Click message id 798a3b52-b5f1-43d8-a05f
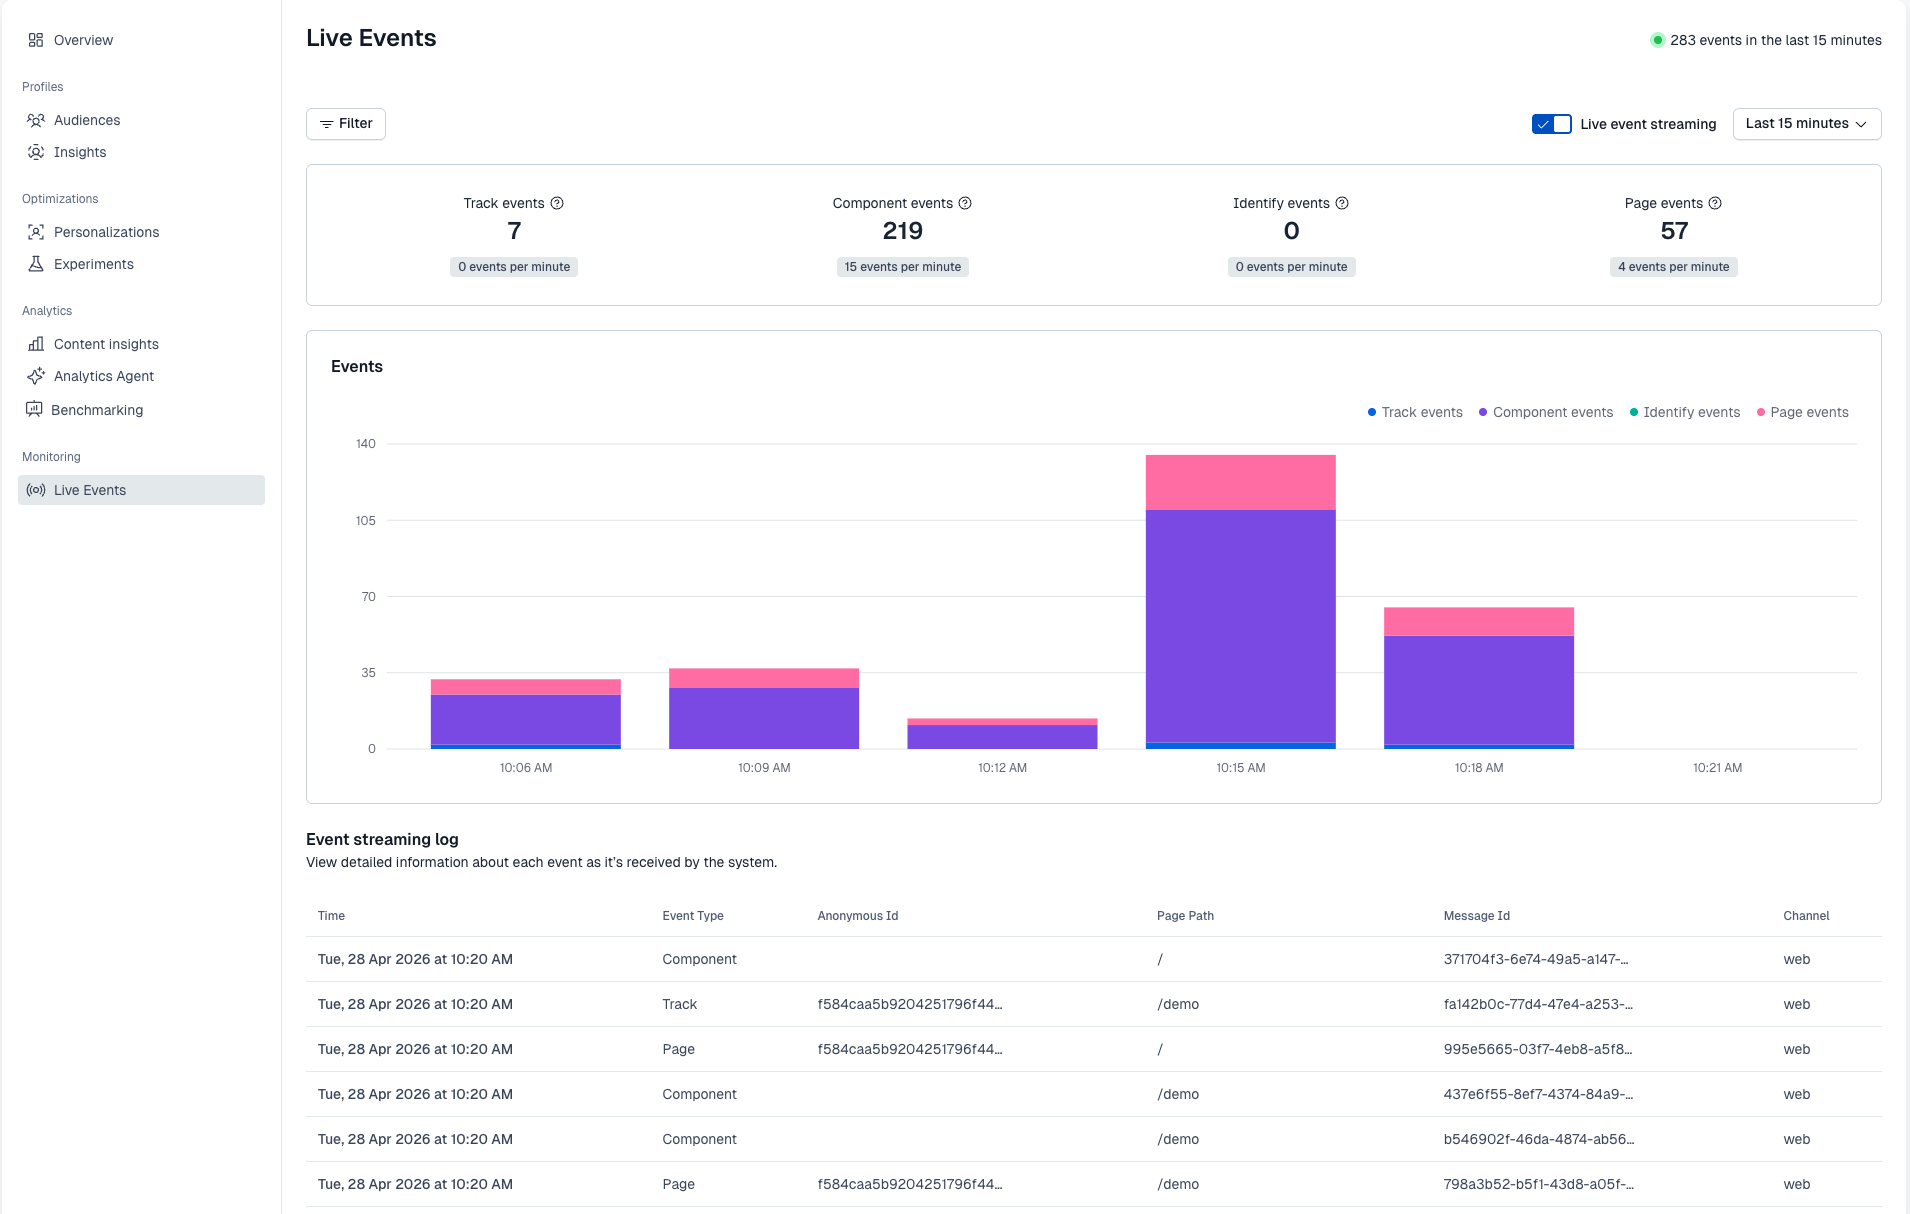This screenshot has width=1910, height=1214. click(1538, 1184)
